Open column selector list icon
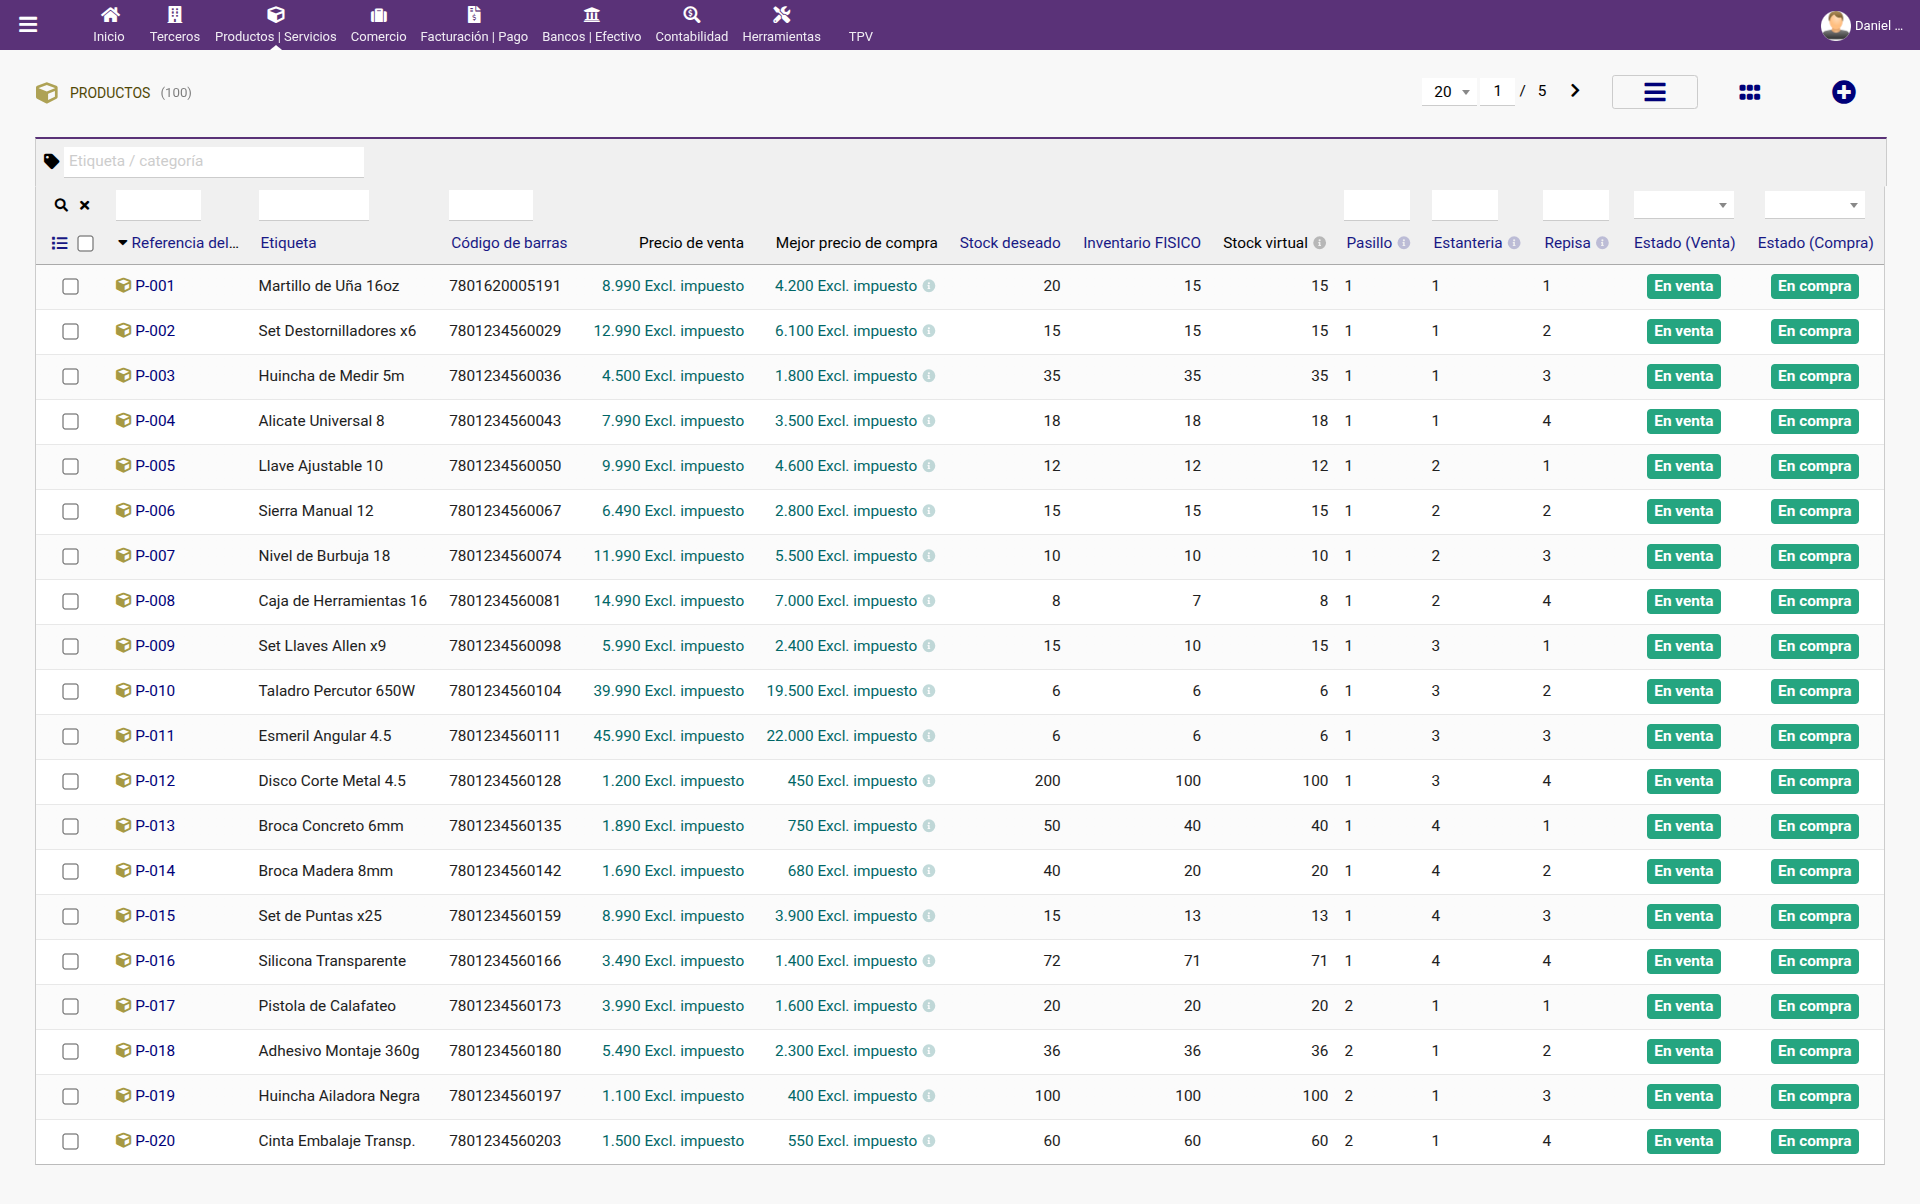 (60, 243)
